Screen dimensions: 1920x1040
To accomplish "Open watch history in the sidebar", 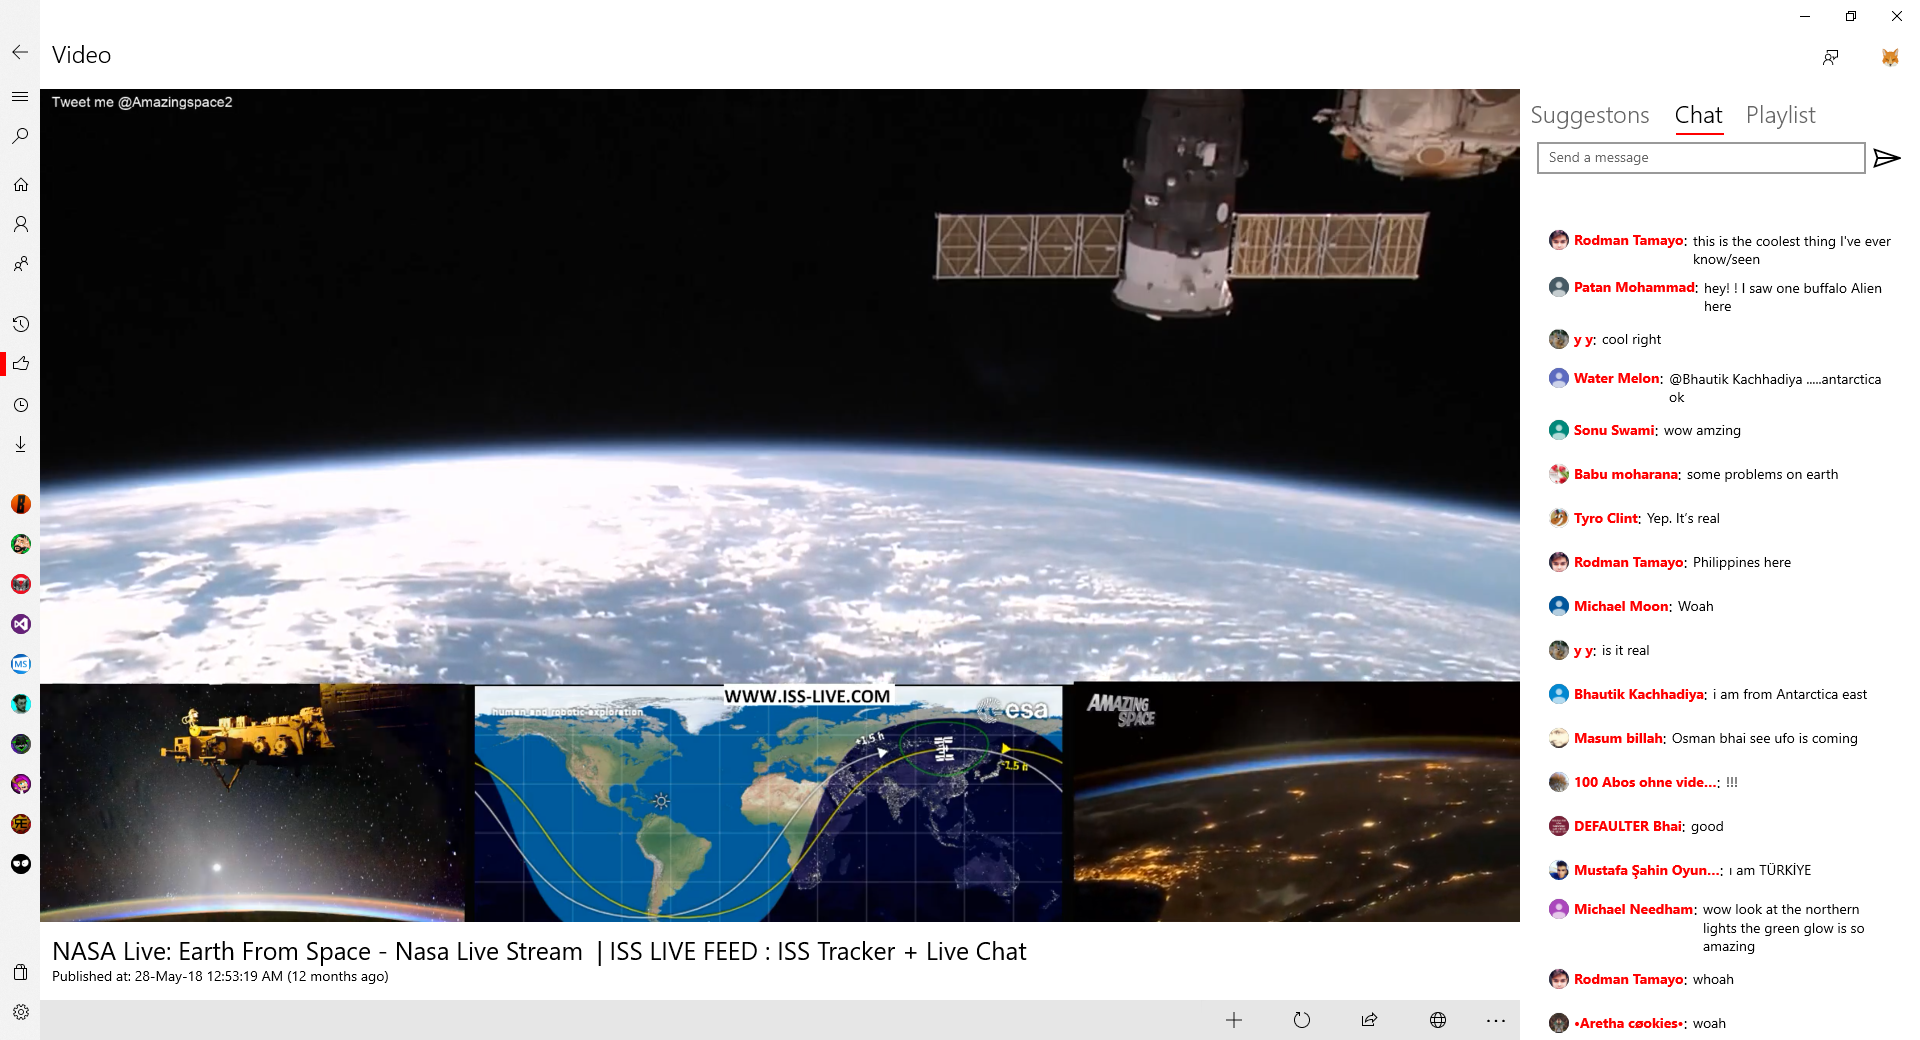I will (x=20, y=324).
